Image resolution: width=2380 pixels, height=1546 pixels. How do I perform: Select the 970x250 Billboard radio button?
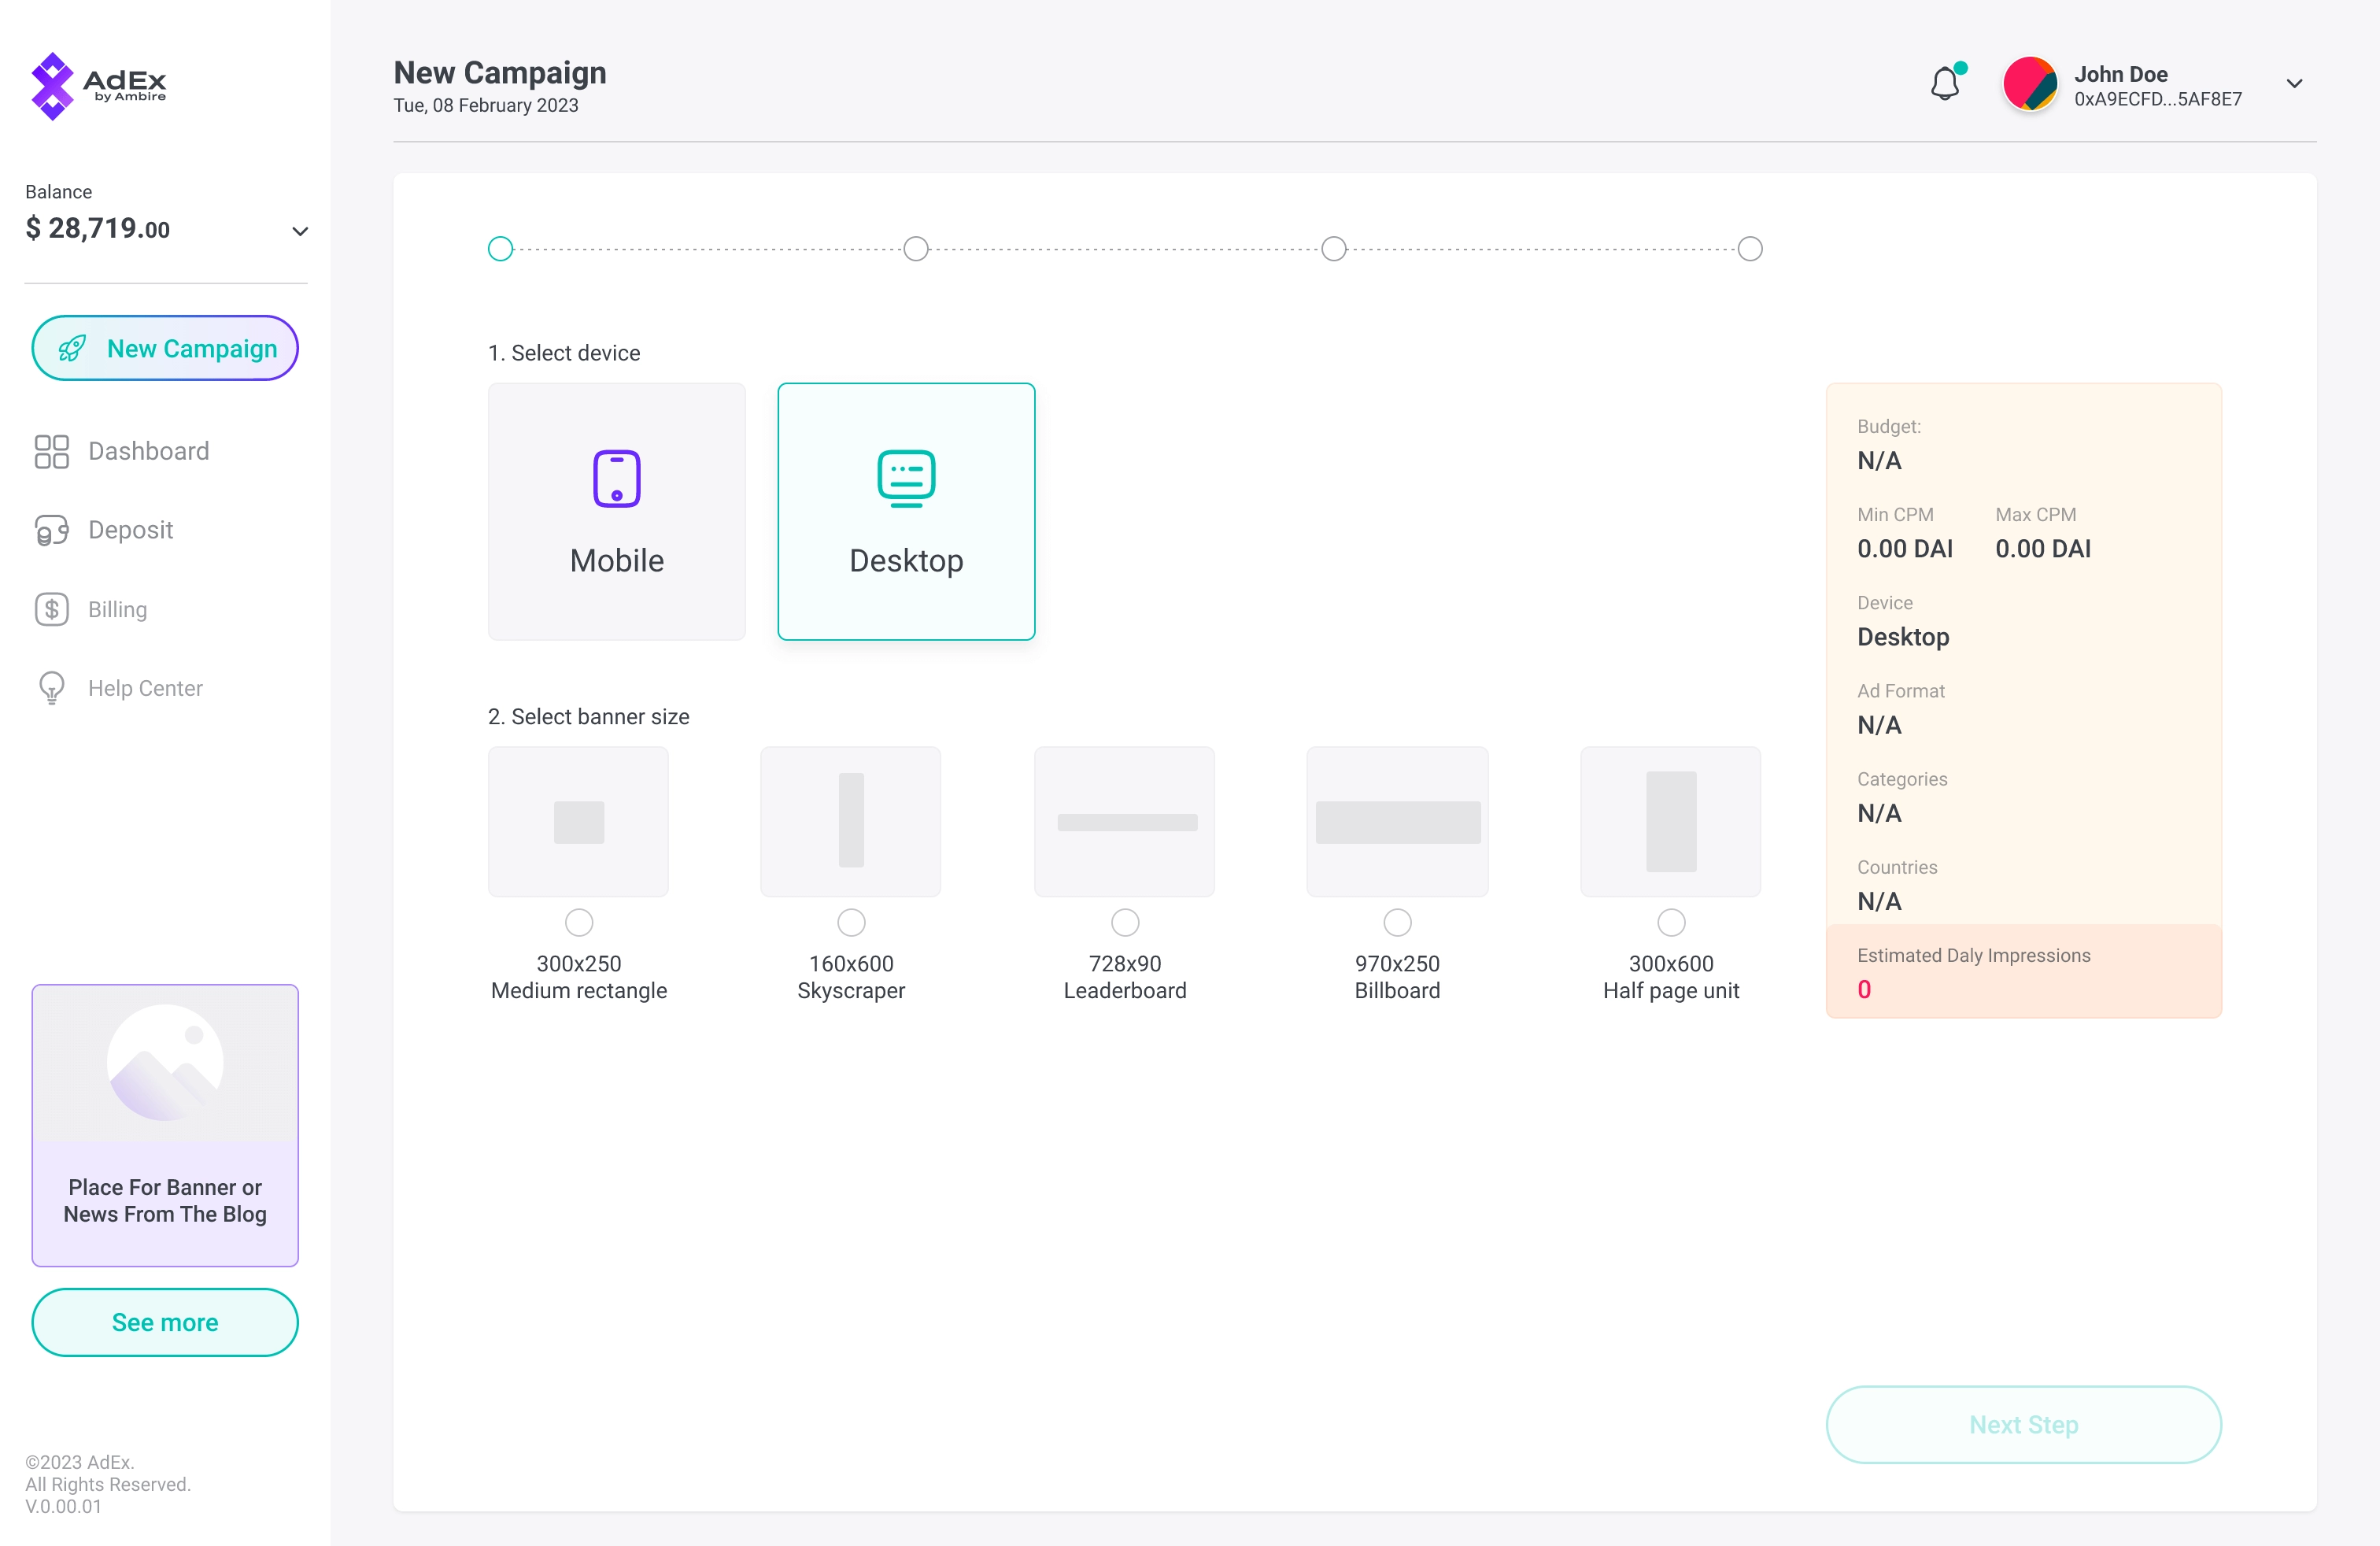[x=1396, y=921]
